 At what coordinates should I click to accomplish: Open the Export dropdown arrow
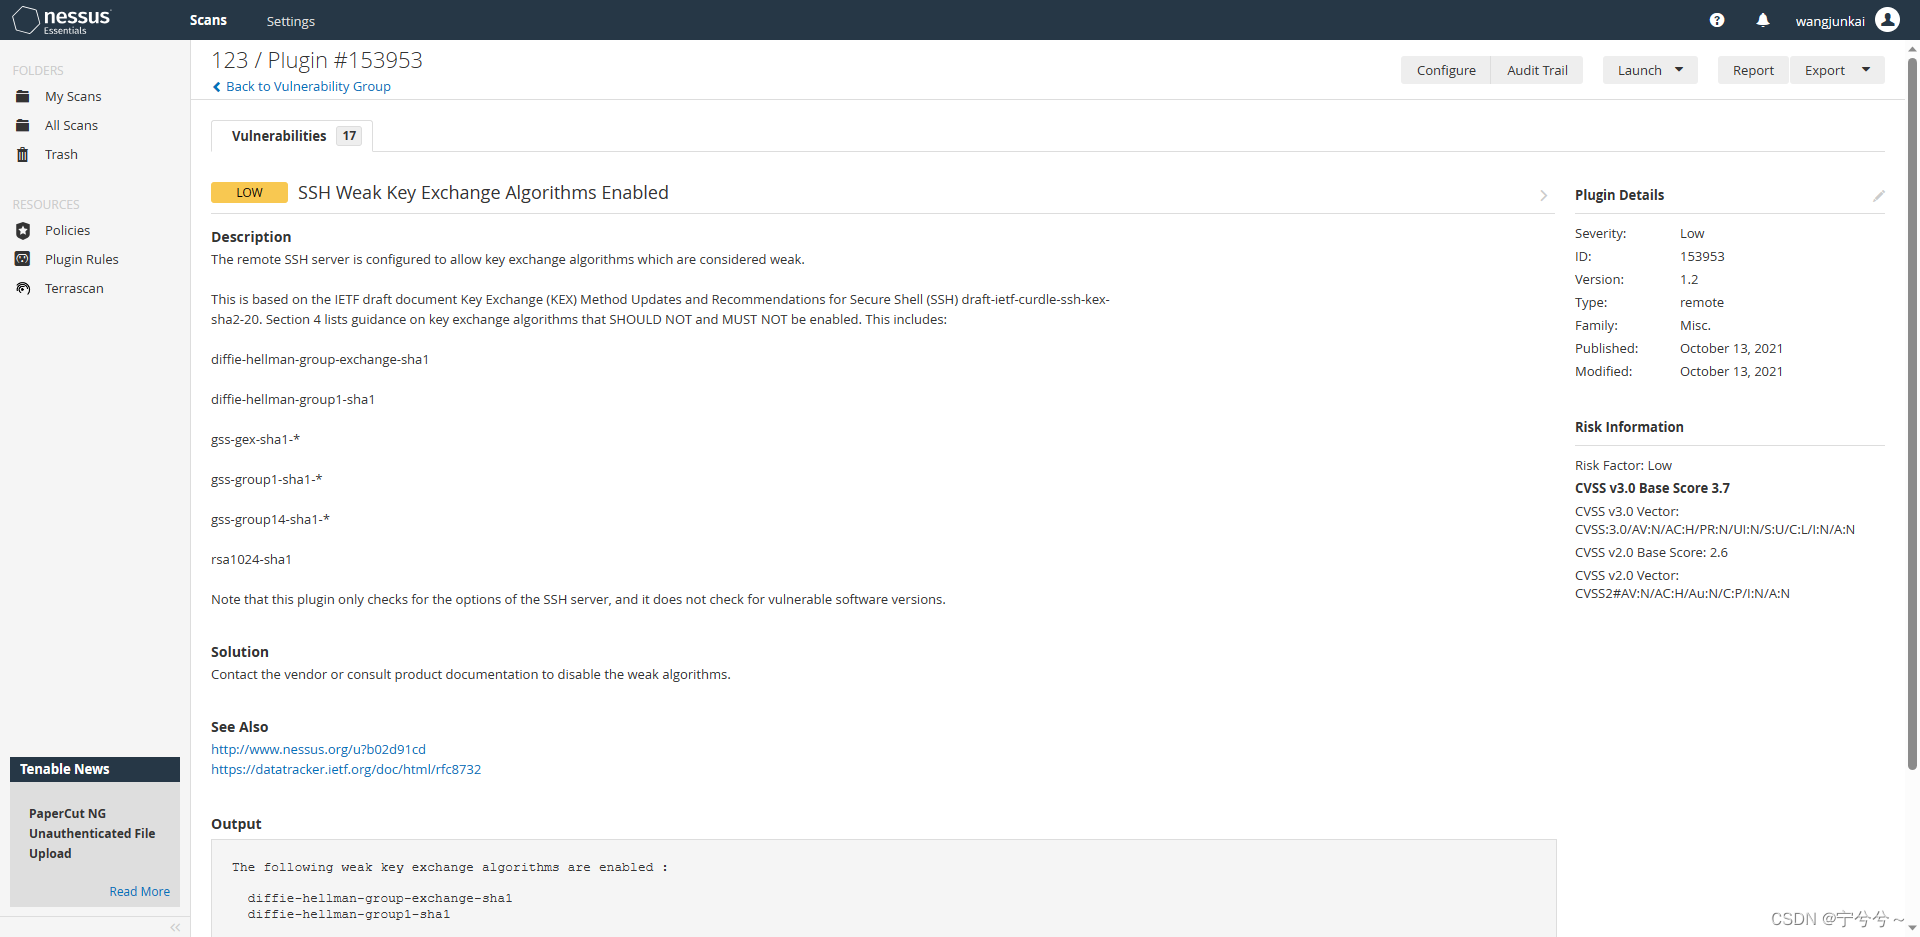point(1866,70)
